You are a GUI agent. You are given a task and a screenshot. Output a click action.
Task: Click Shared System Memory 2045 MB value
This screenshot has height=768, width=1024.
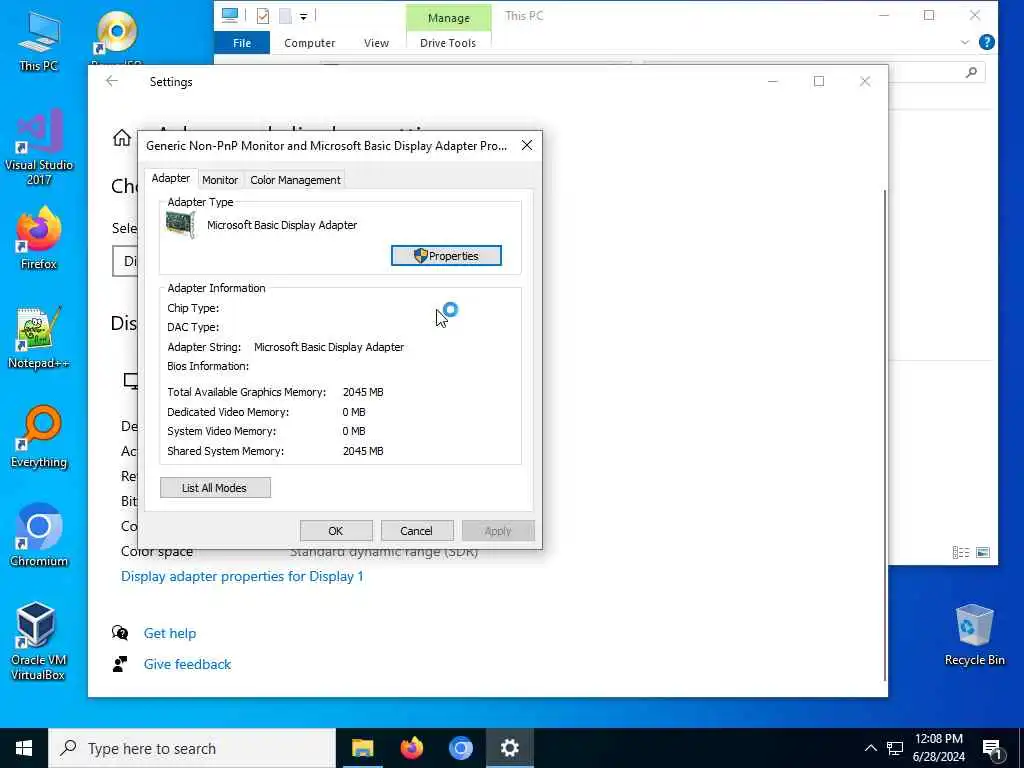coord(363,451)
